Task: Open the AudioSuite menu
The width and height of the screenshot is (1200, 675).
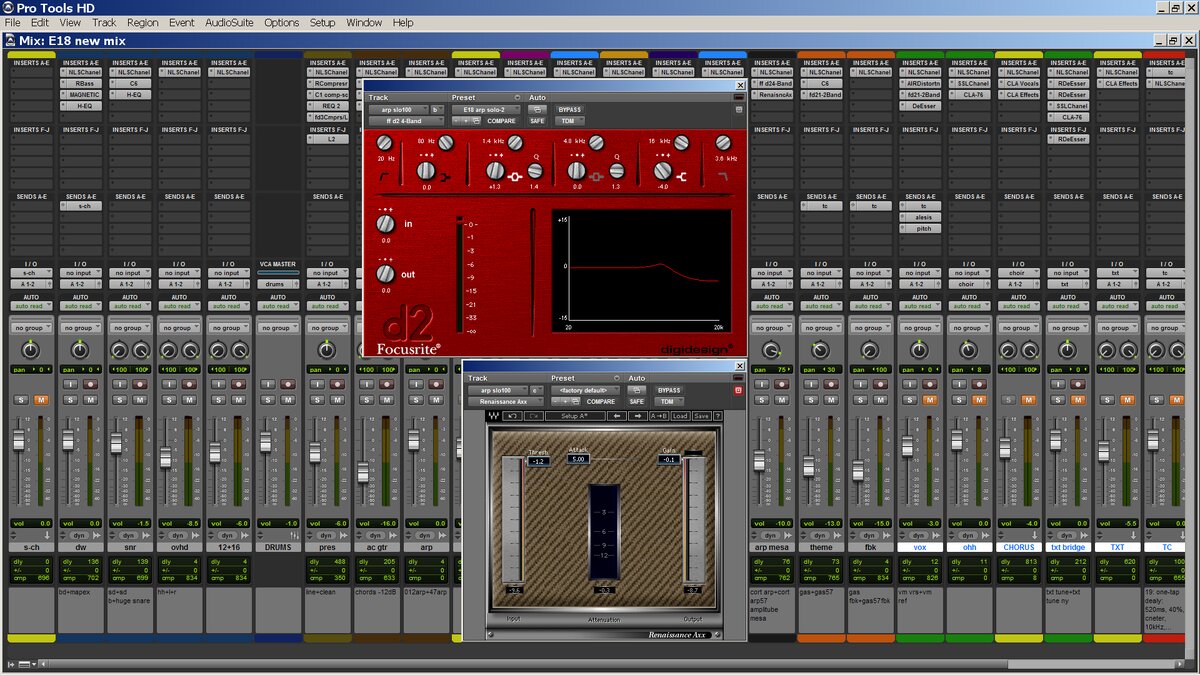Action: 229,22
